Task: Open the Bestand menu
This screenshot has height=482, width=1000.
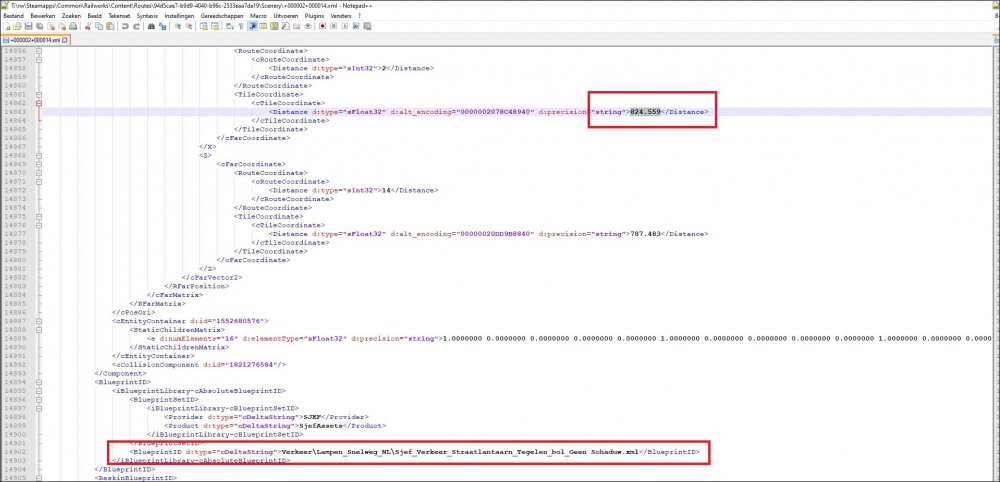Action: [14, 16]
